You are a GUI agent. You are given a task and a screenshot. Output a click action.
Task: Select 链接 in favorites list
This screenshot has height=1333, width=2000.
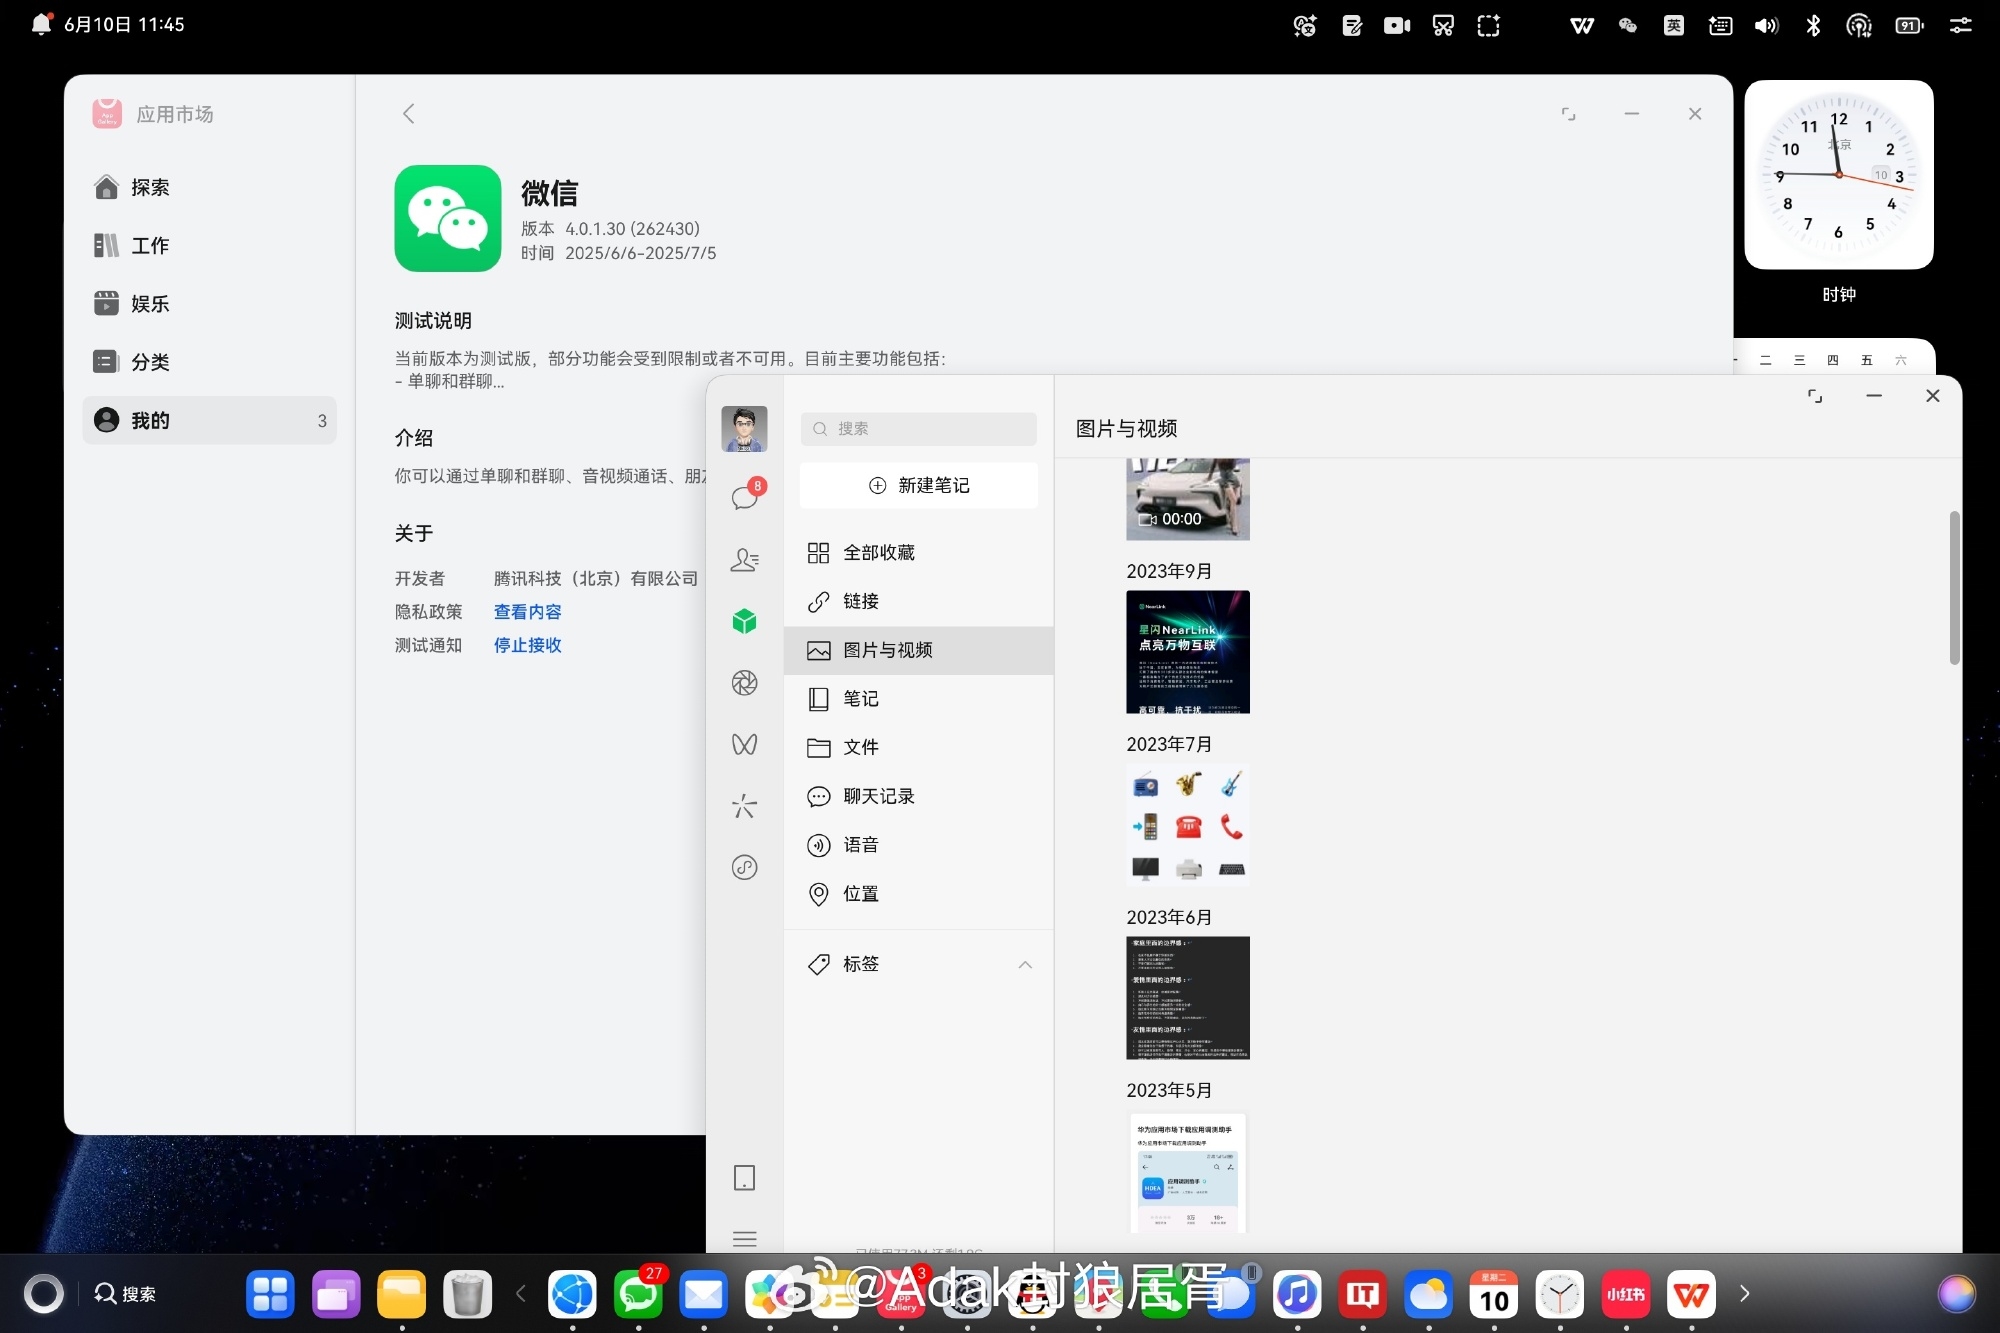pos(860,601)
